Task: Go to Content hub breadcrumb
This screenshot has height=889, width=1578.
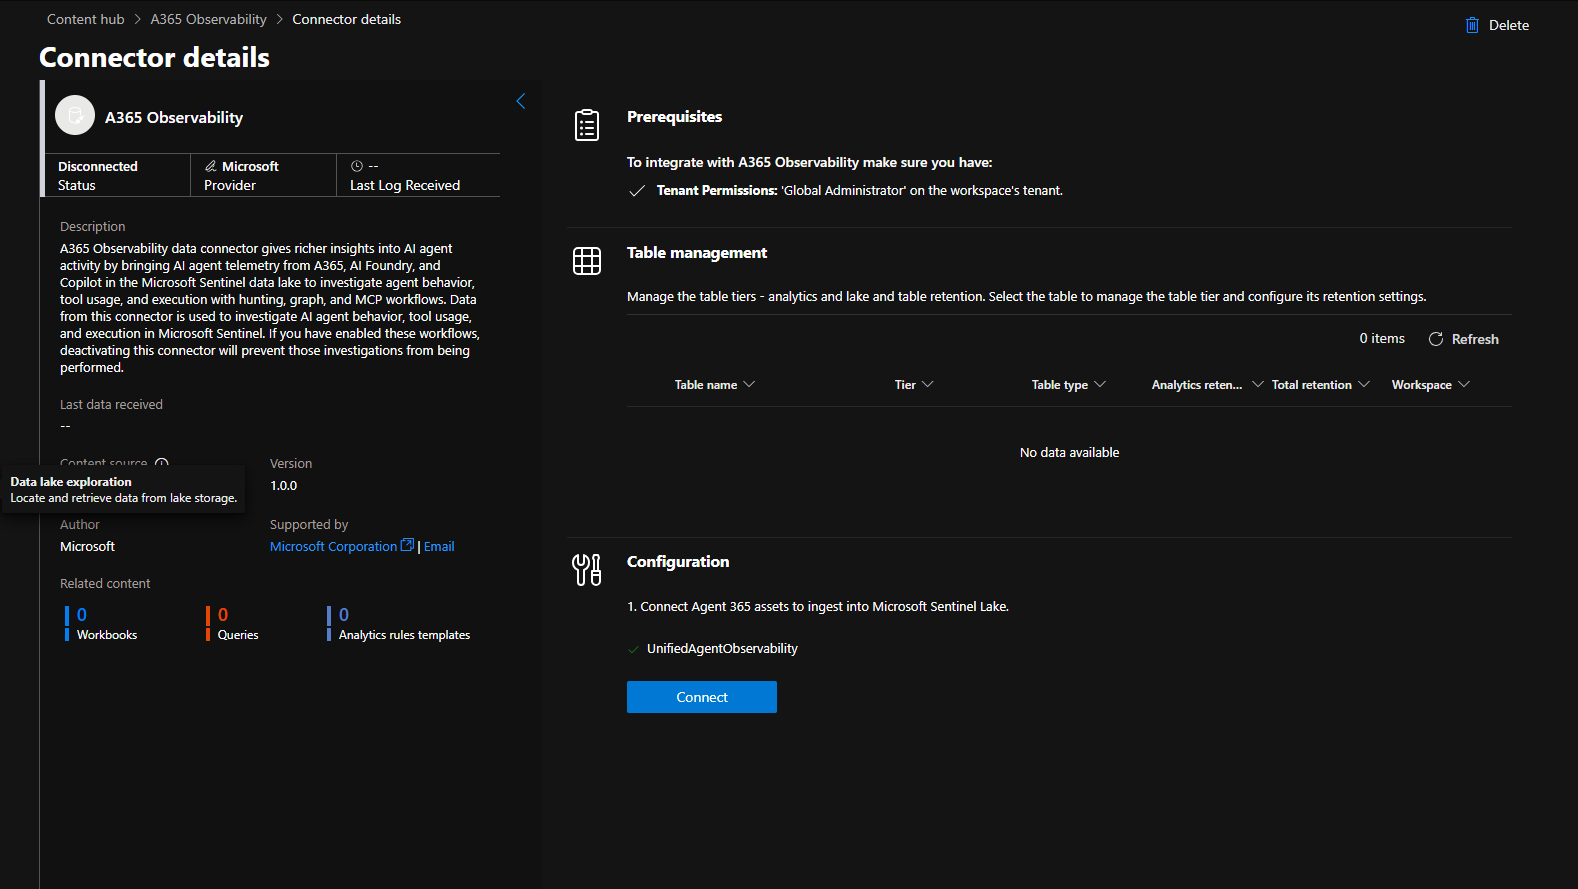Action: click(x=86, y=19)
